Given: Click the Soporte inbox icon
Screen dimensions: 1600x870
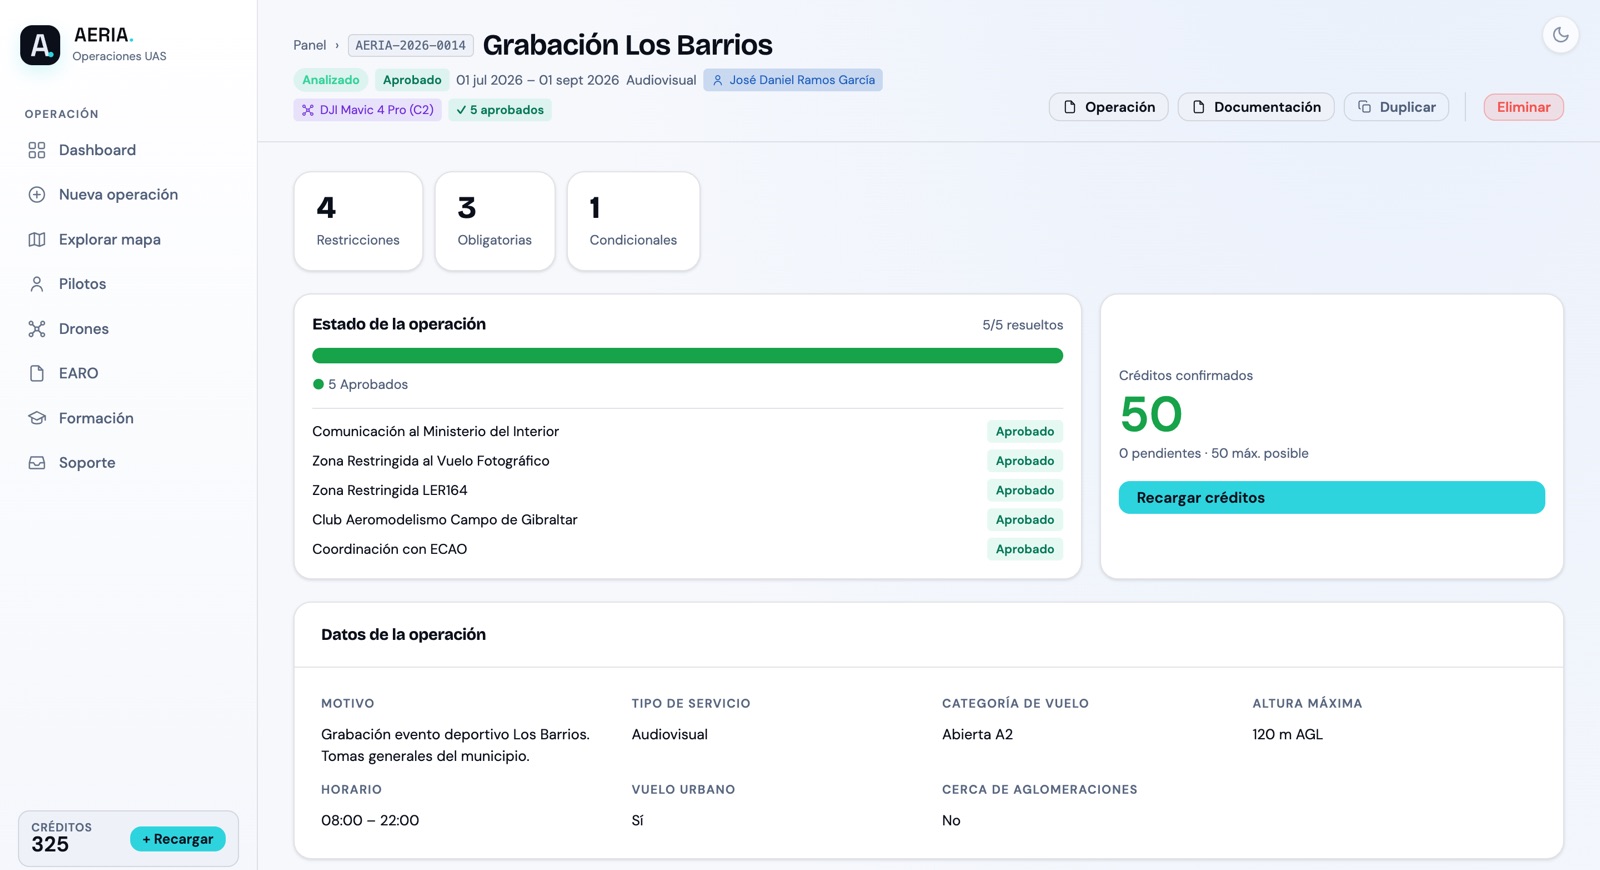Looking at the screenshot, I should point(37,463).
